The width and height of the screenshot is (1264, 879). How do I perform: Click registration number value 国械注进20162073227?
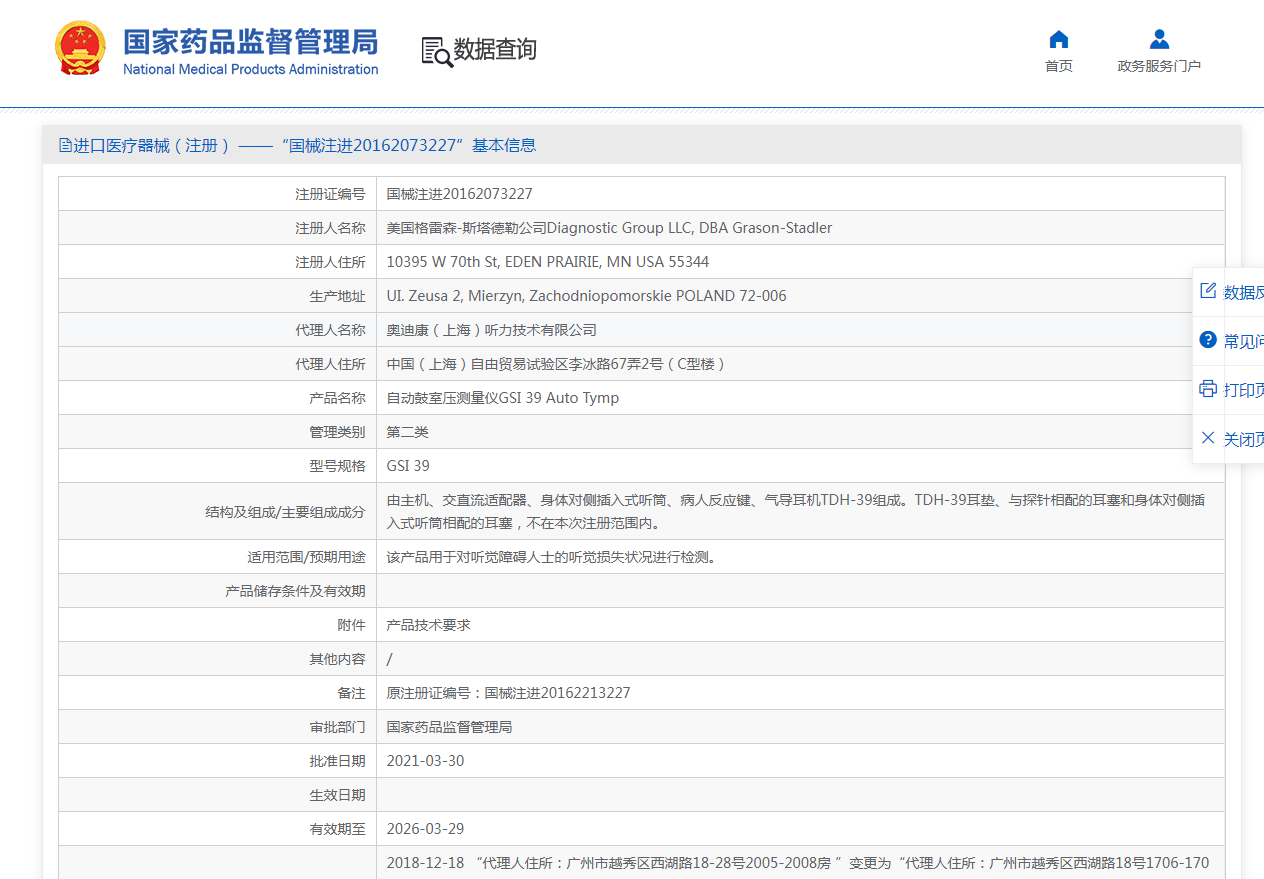(x=460, y=194)
